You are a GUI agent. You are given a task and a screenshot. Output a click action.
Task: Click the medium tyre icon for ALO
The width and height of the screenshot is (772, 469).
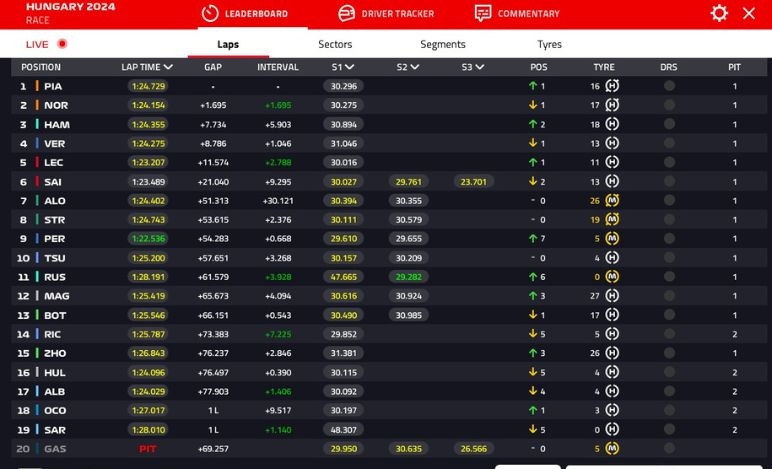click(612, 201)
